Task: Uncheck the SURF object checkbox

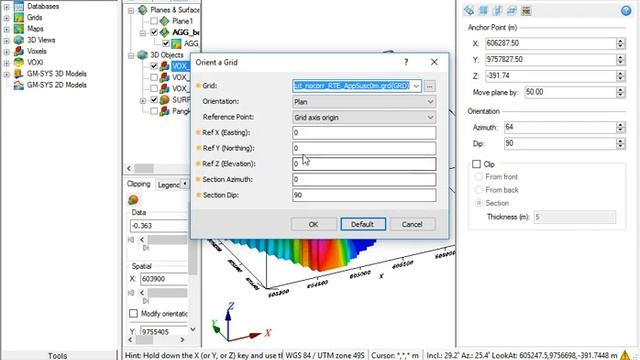Action: pyautogui.click(x=154, y=100)
